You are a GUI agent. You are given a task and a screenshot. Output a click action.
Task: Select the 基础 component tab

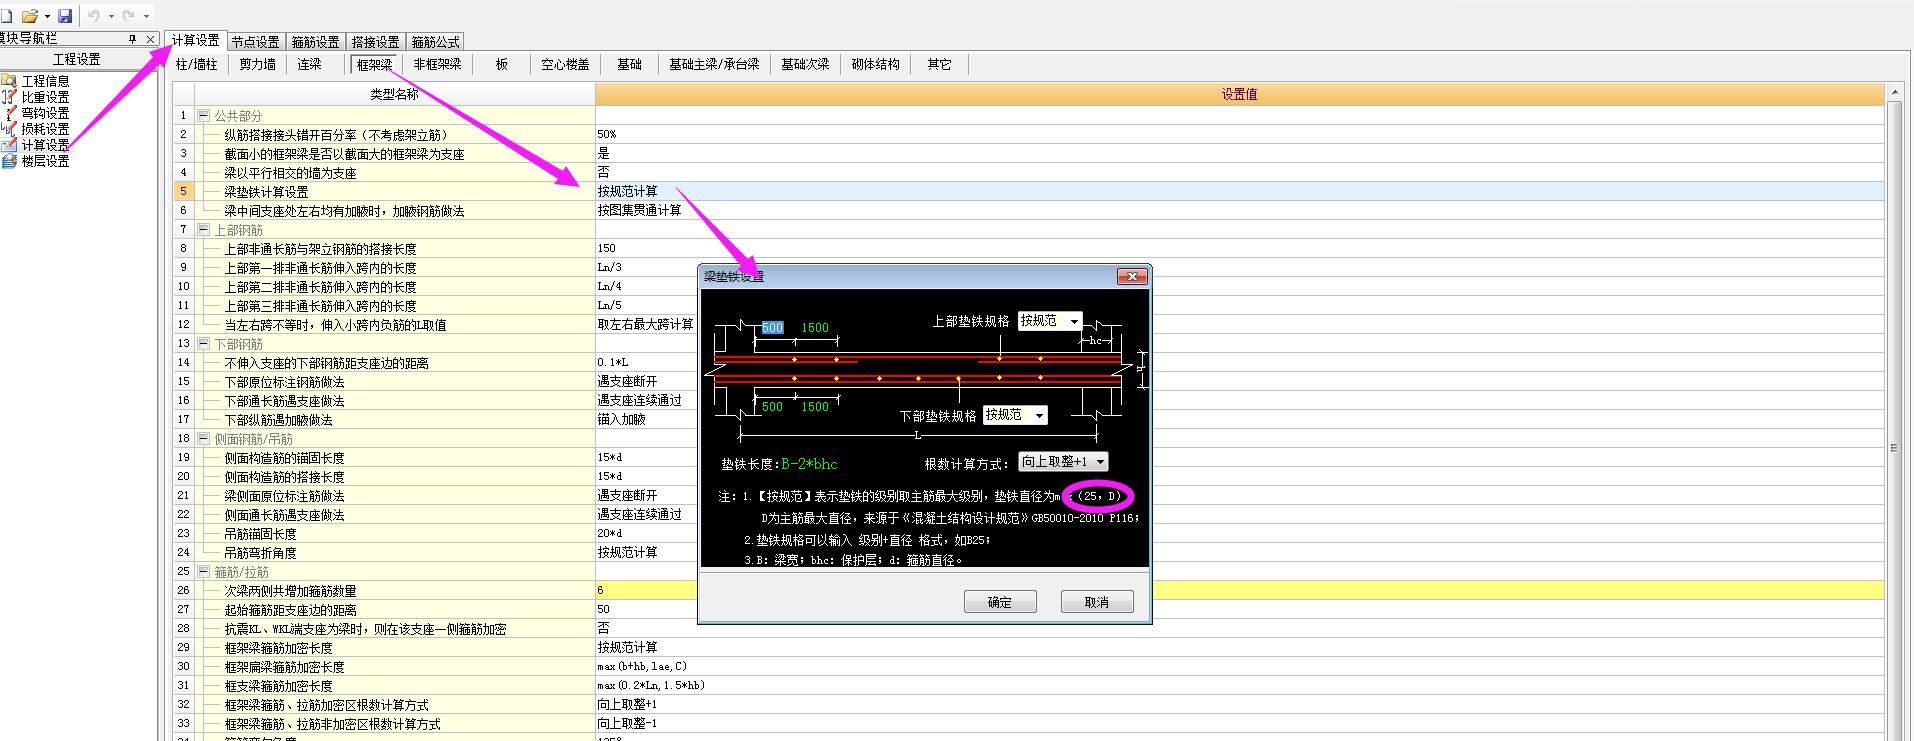[630, 64]
